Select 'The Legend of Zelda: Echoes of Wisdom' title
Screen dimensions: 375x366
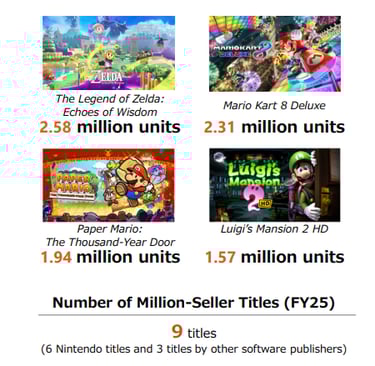(x=110, y=105)
